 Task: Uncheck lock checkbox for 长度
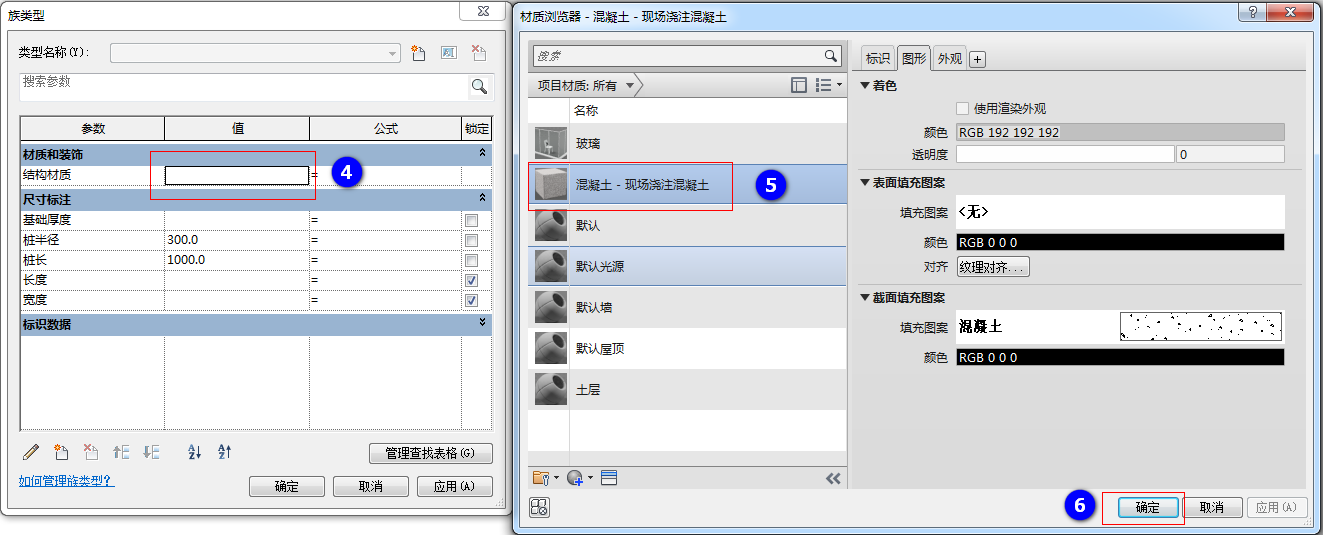click(471, 280)
